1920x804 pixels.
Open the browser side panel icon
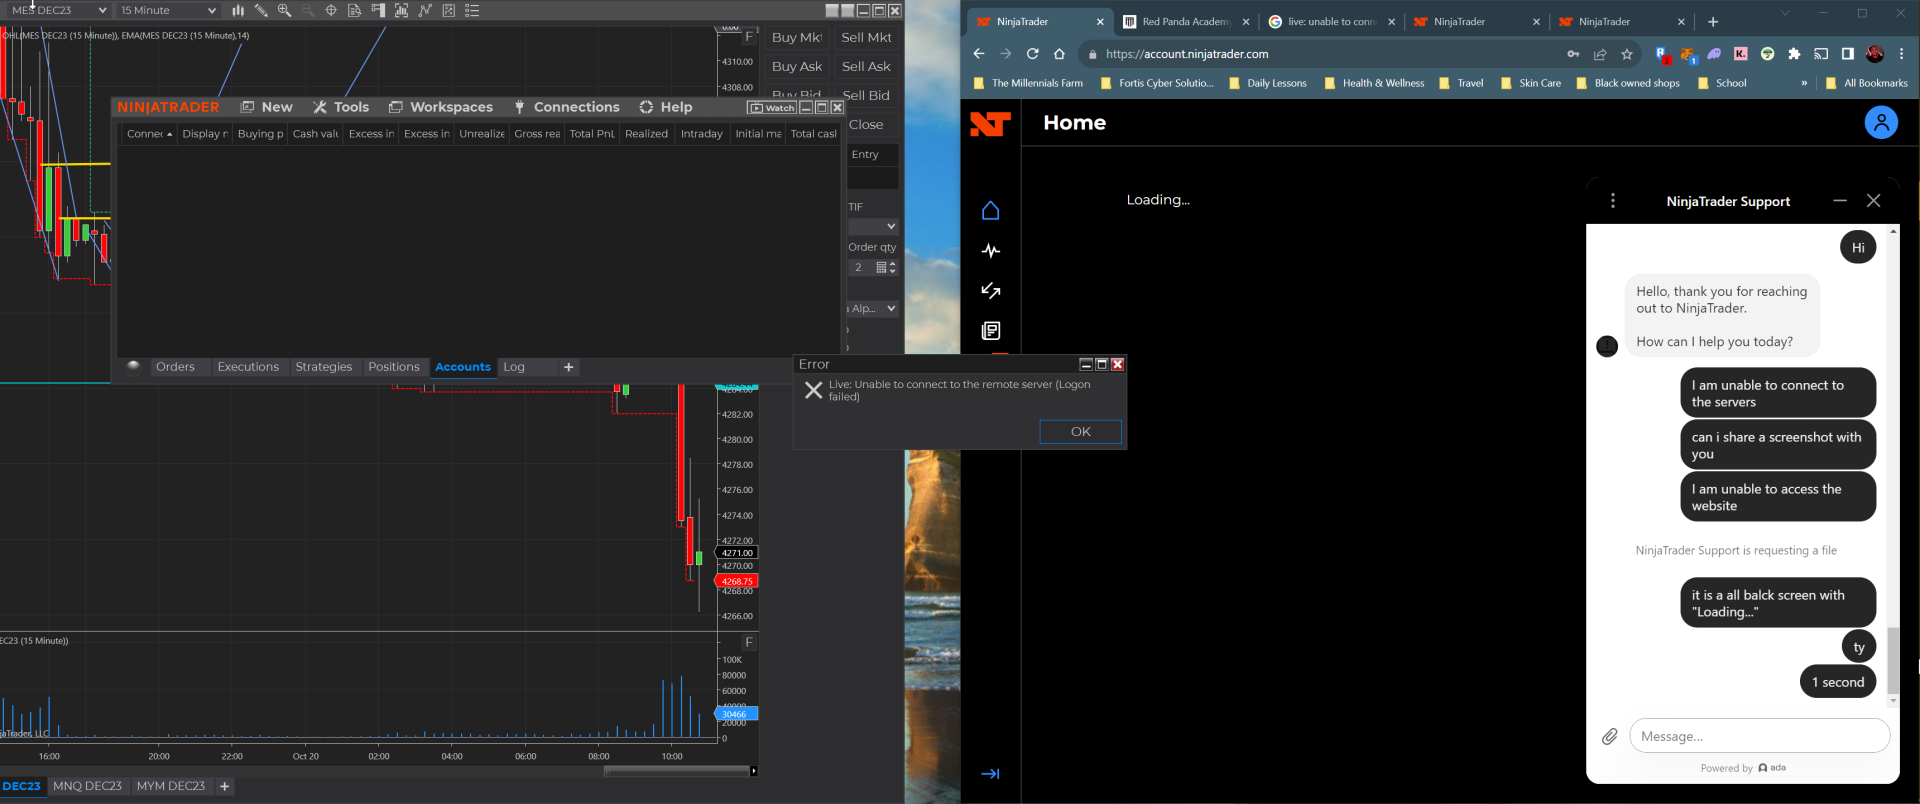click(x=1847, y=54)
